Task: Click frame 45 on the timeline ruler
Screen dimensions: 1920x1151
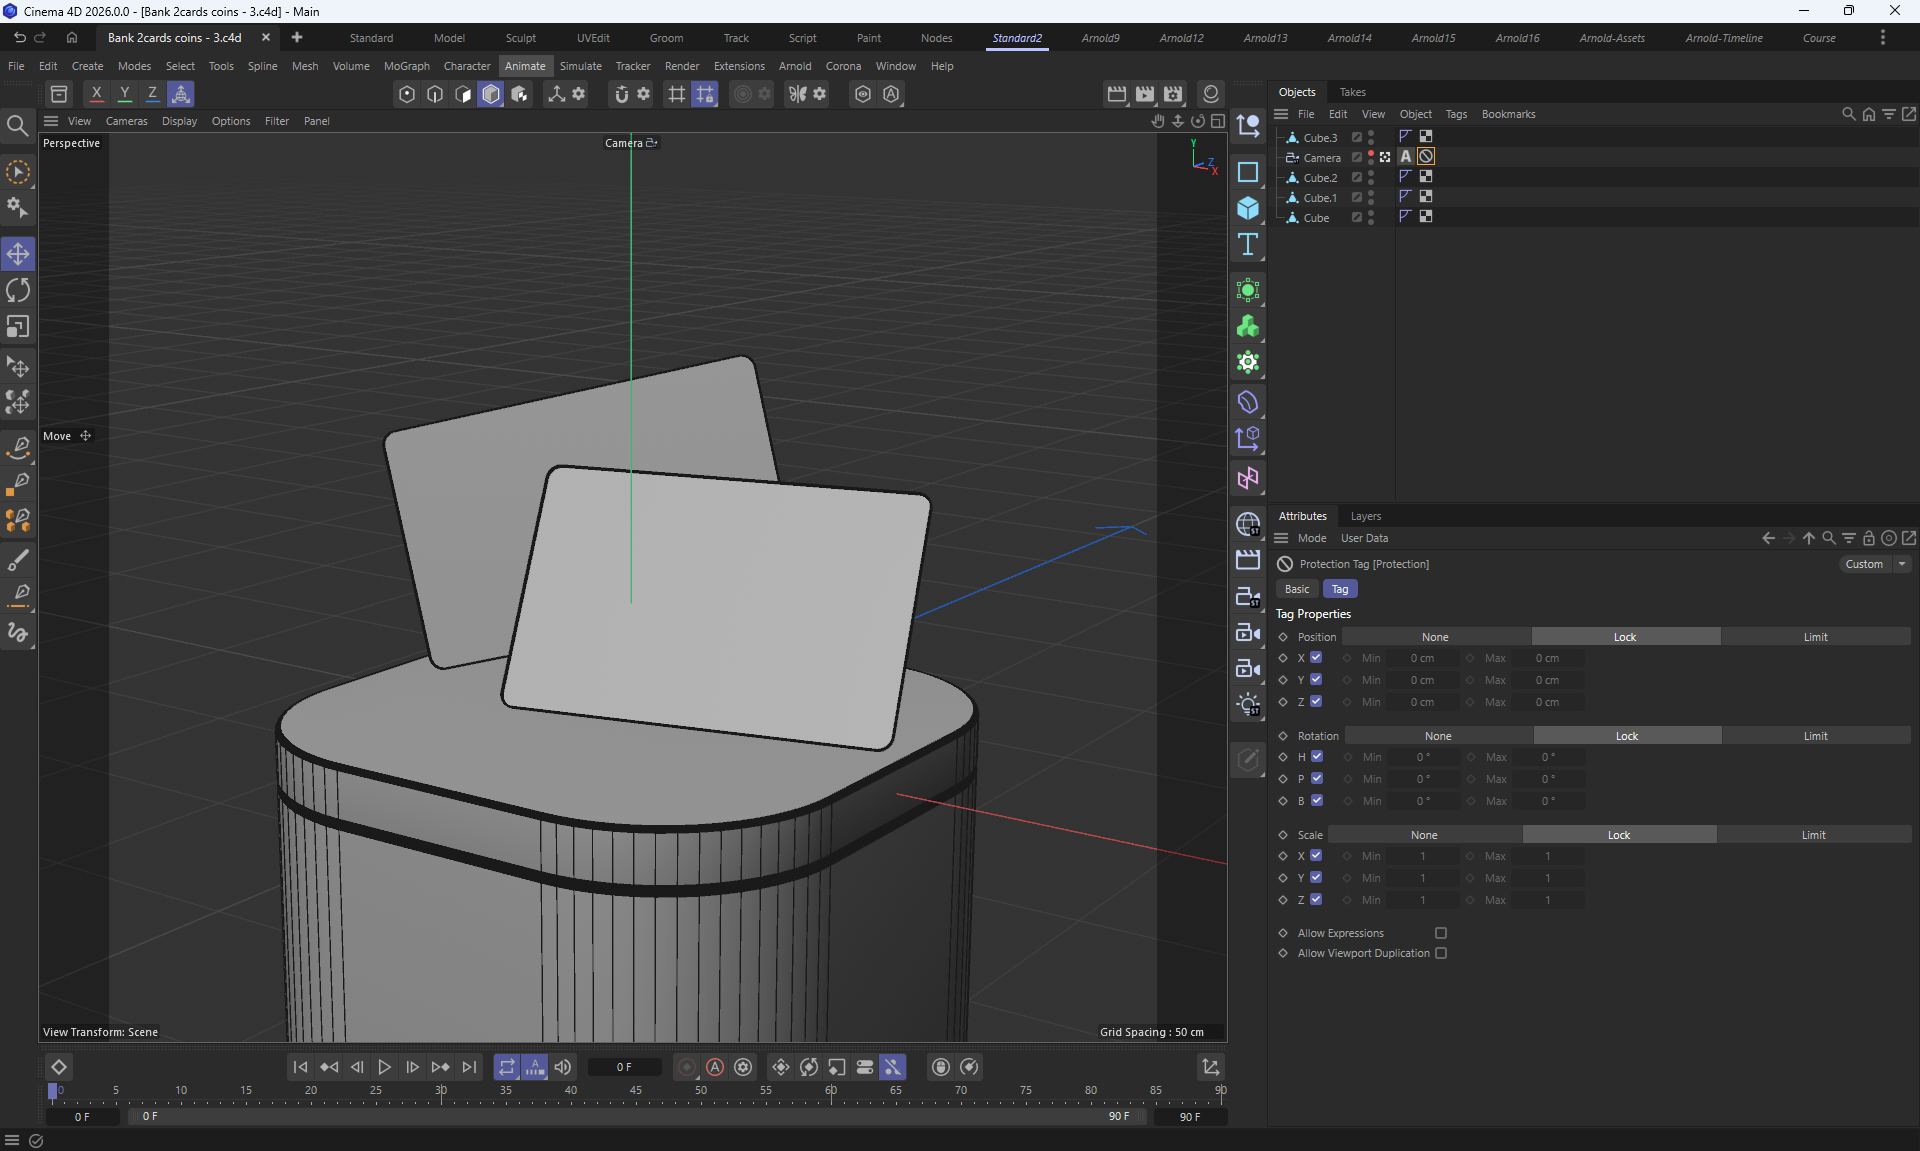Action: click(x=636, y=1090)
